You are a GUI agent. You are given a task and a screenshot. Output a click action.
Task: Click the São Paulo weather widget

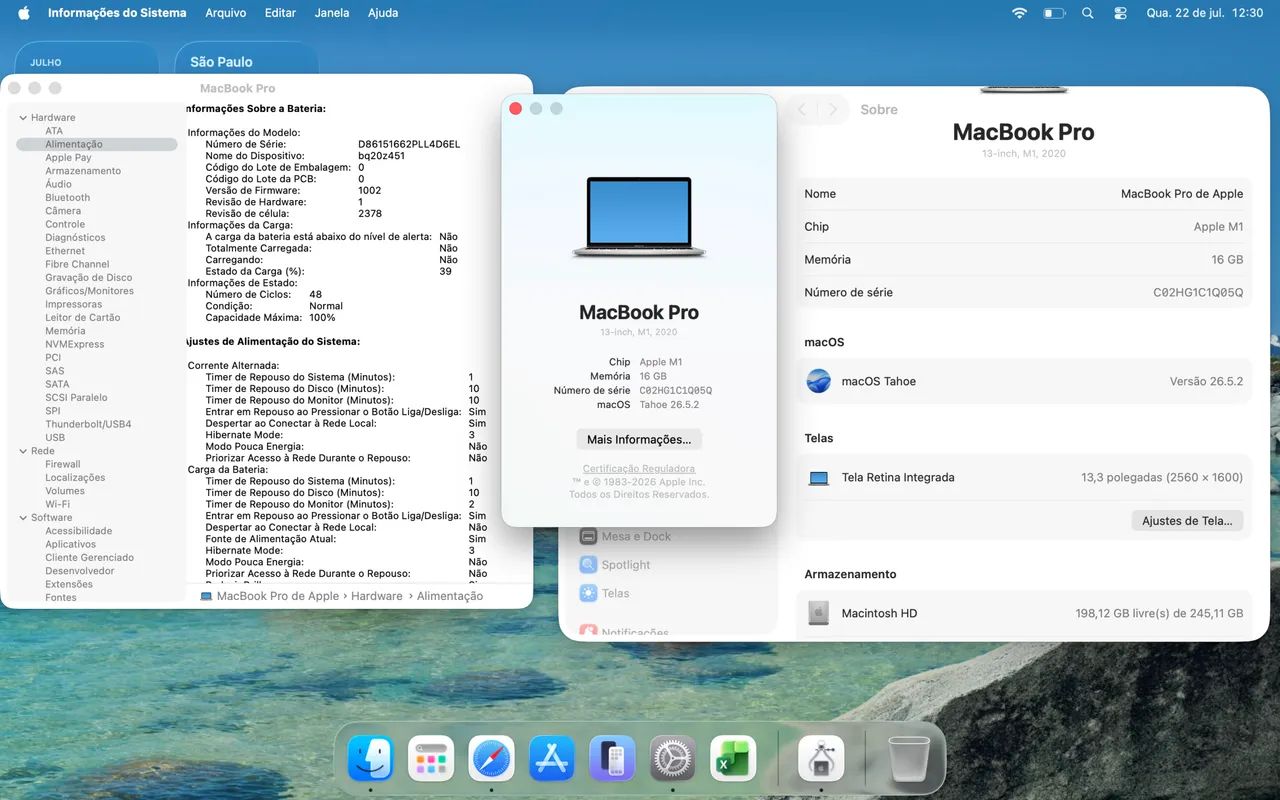pos(247,58)
